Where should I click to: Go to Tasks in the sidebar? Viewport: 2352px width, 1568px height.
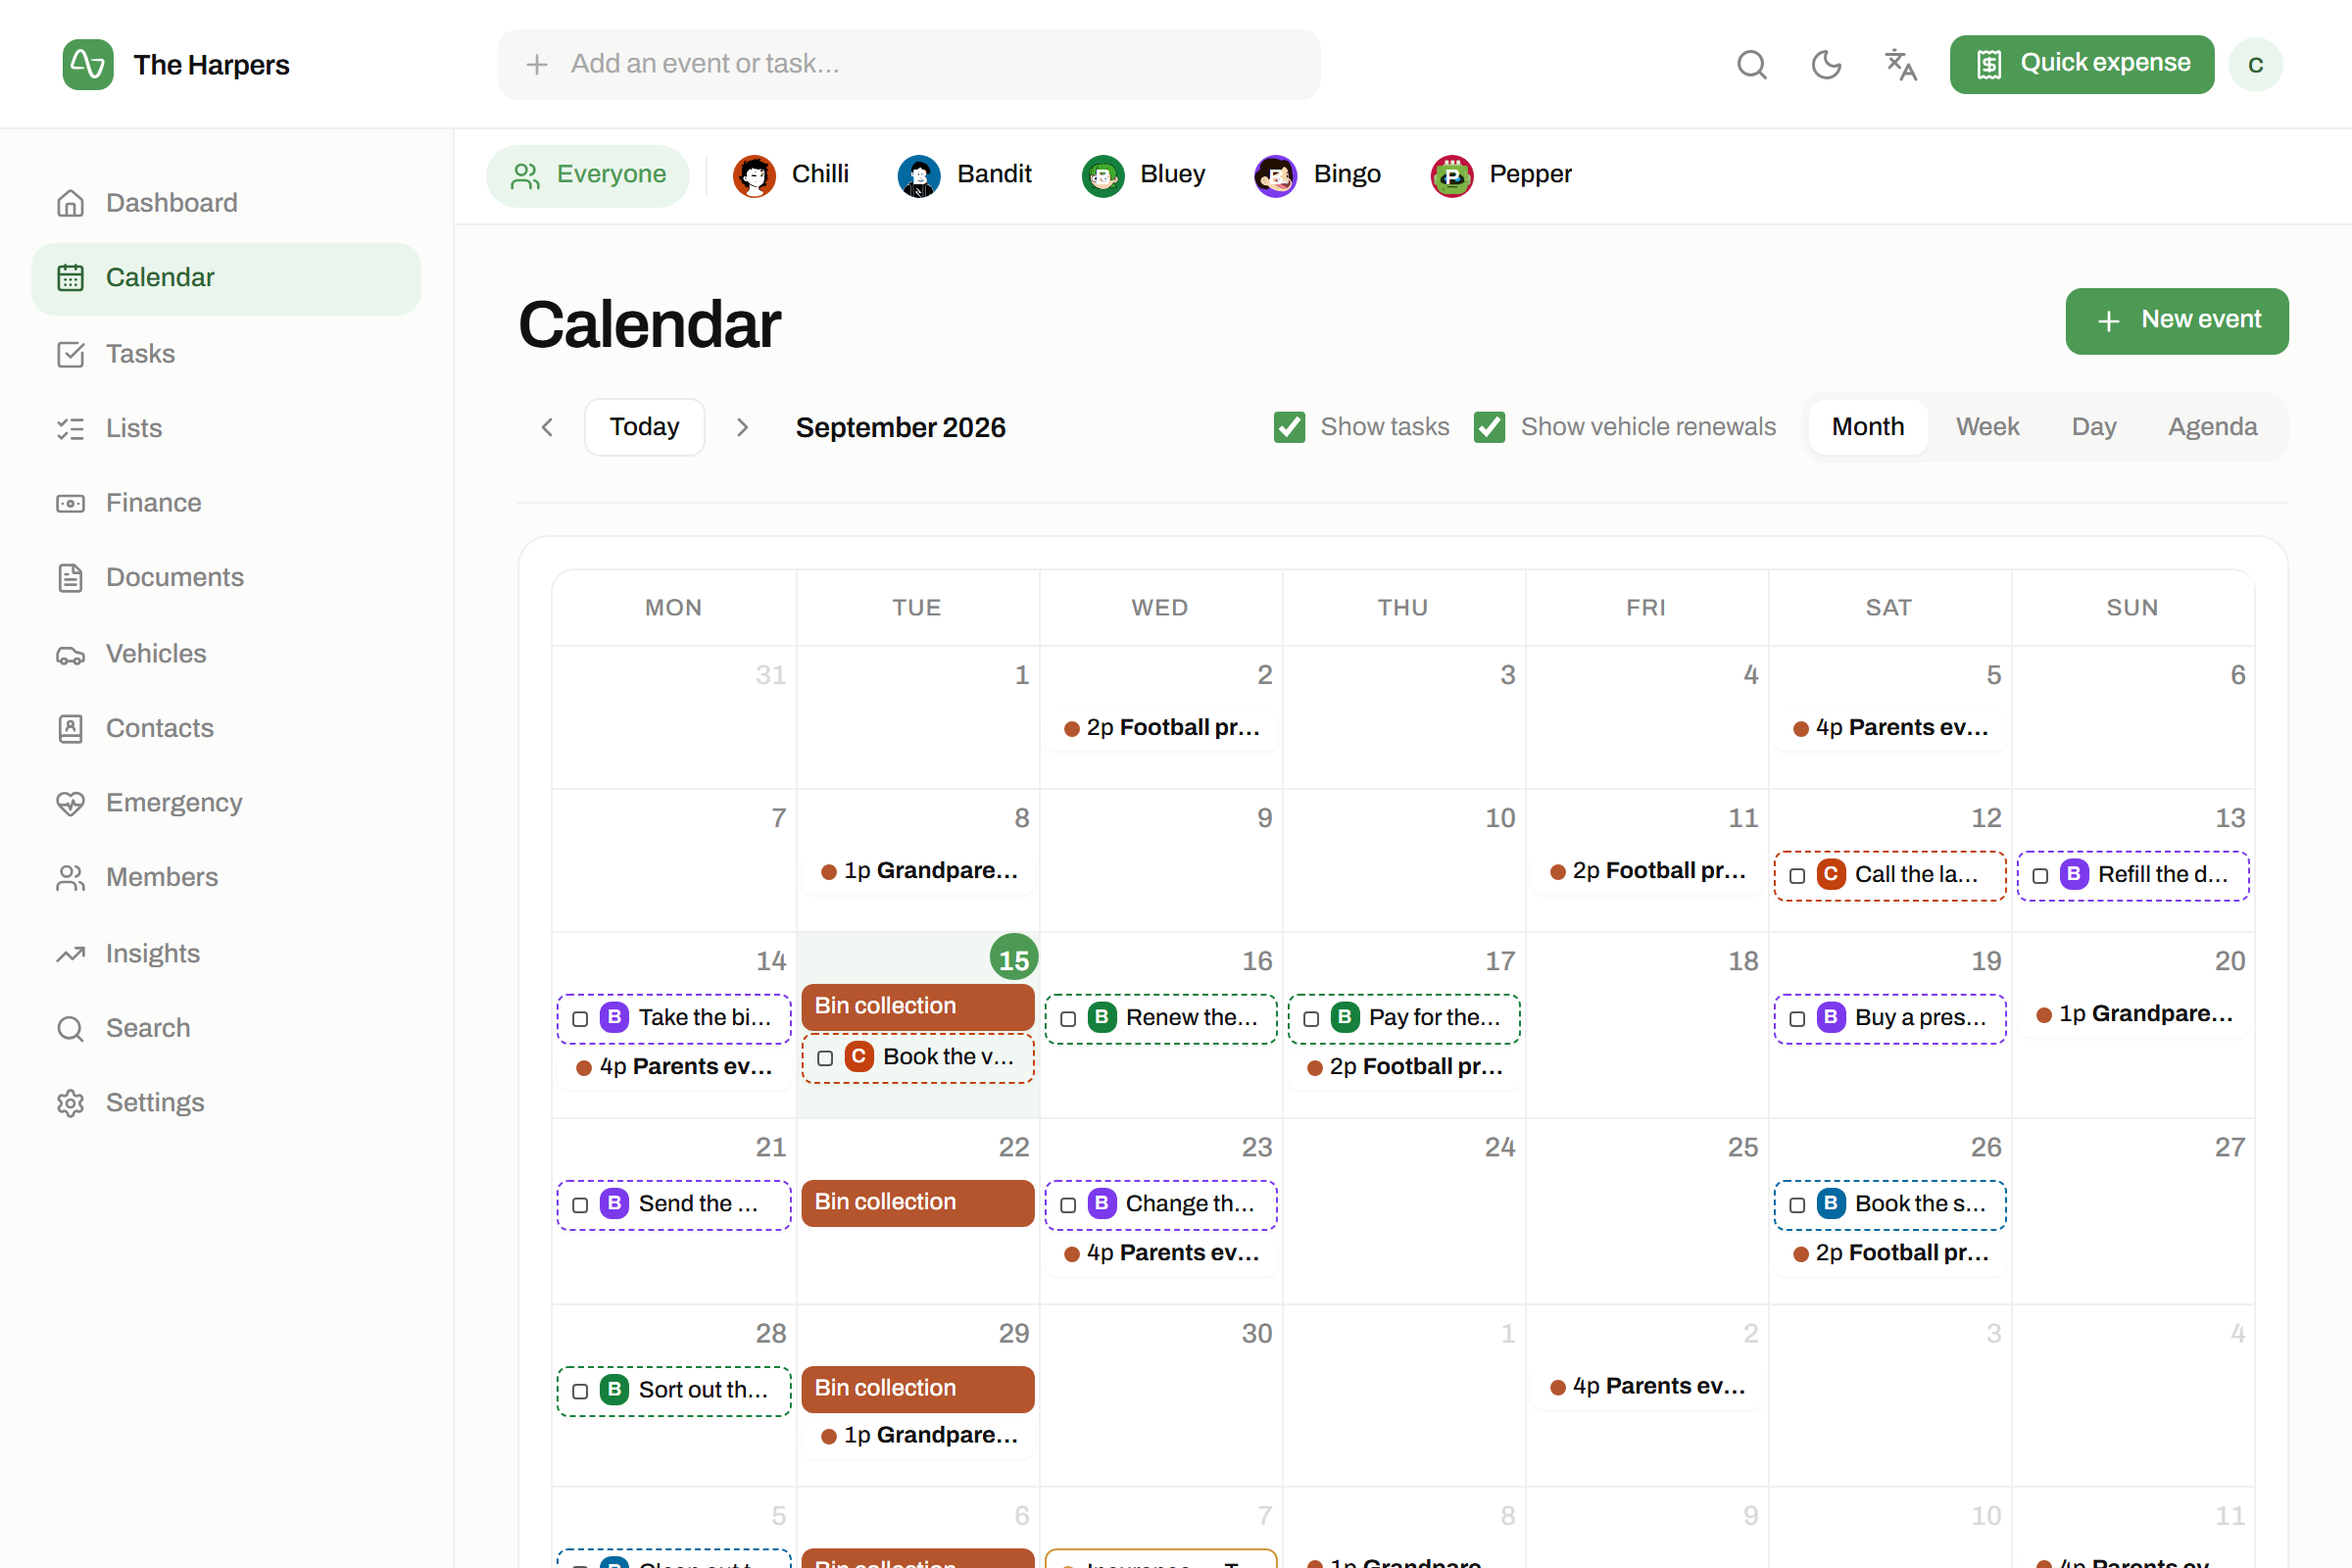pyautogui.click(x=226, y=354)
